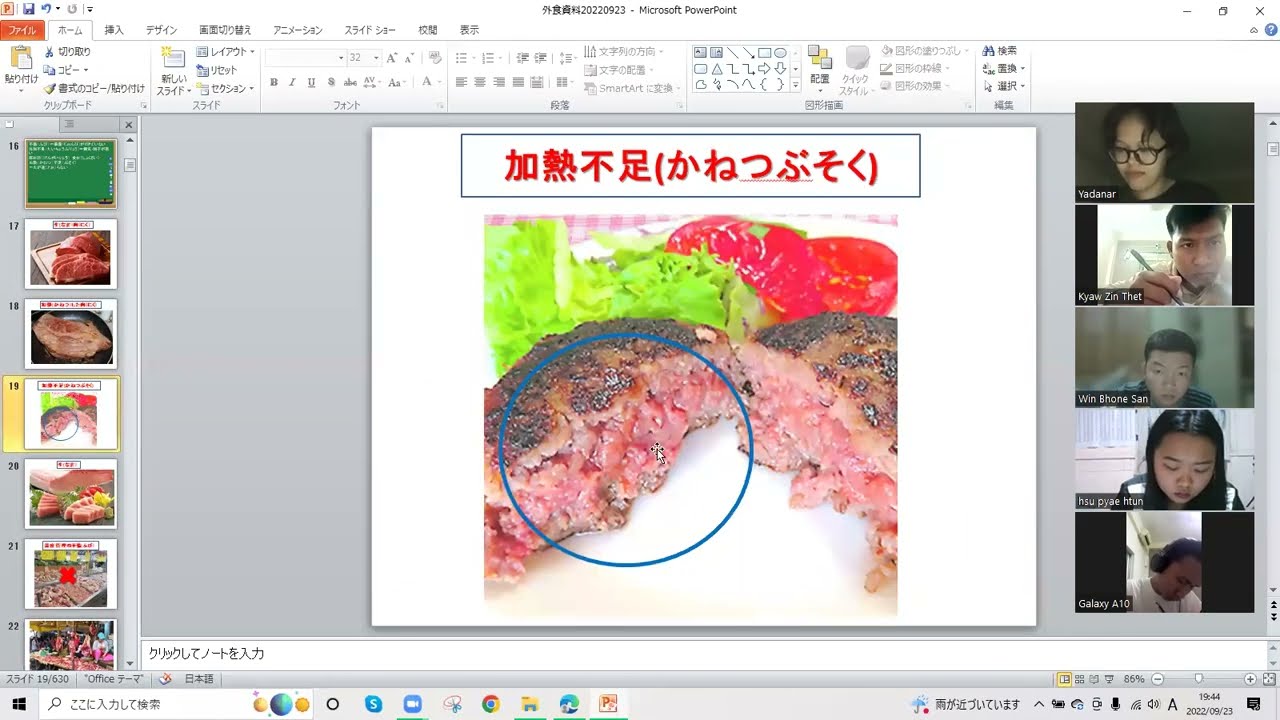This screenshot has height=720, width=1280.
Task: Open the ファイル tab
Action: [22, 31]
